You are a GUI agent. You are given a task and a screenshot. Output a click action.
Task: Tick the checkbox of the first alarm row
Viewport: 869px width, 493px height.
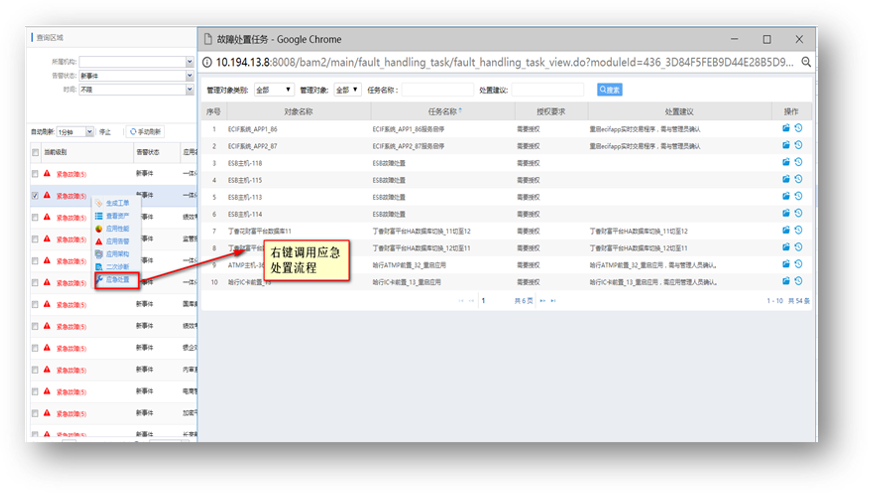35,174
